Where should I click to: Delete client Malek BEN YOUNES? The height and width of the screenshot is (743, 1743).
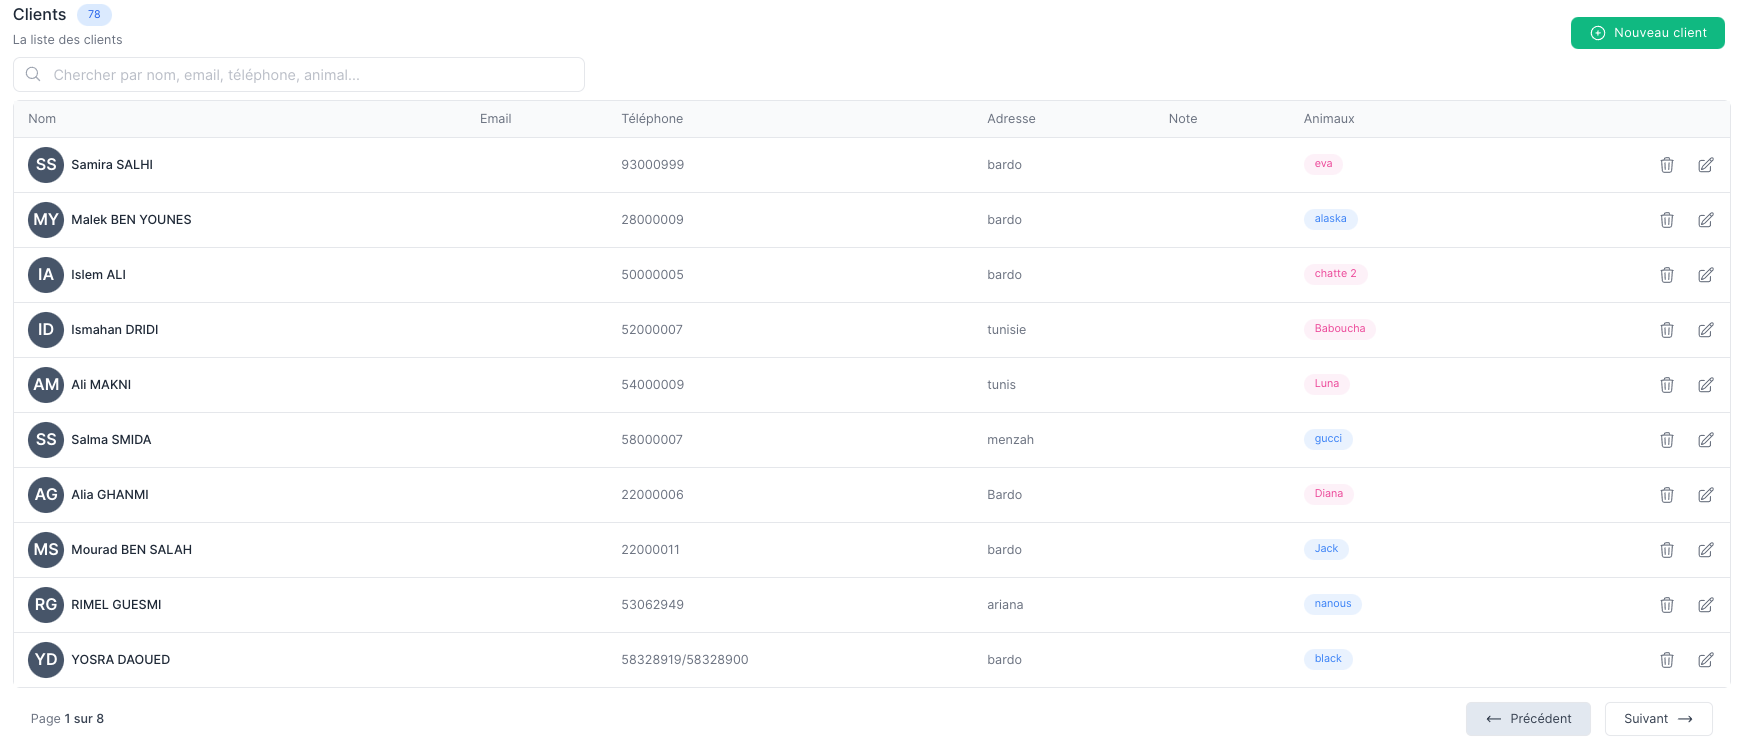click(x=1667, y=220)
